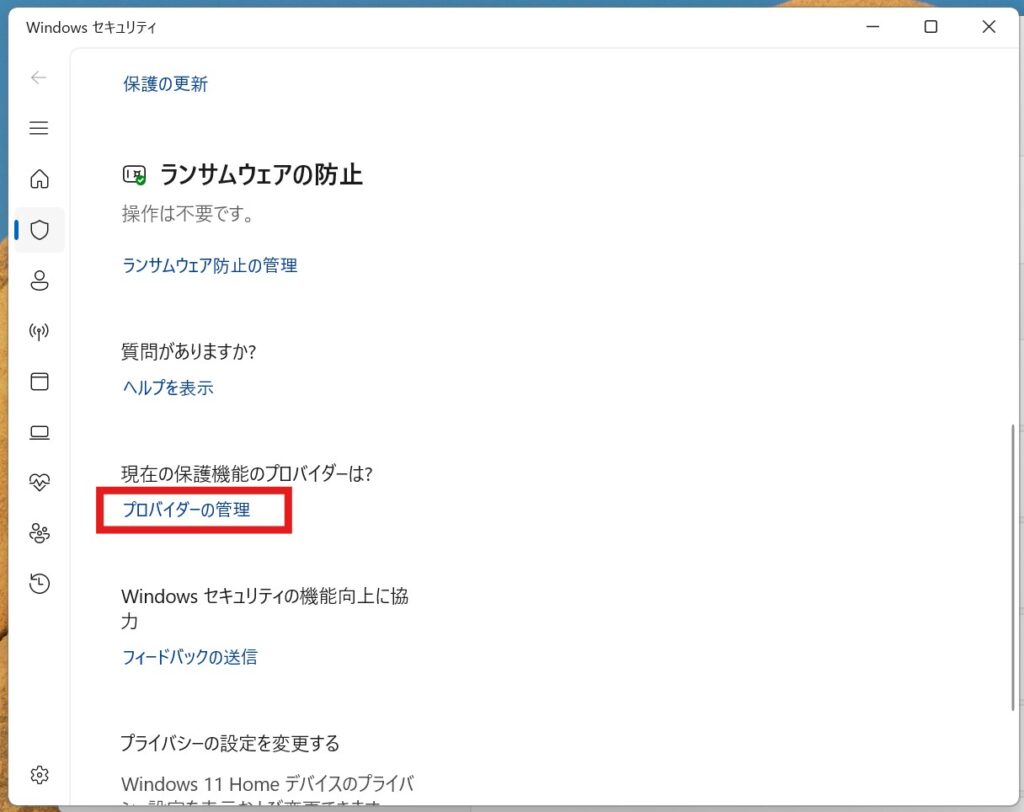Open Firewall & network protection icon
Screen dimensions: 1024x812
(39, 331)
